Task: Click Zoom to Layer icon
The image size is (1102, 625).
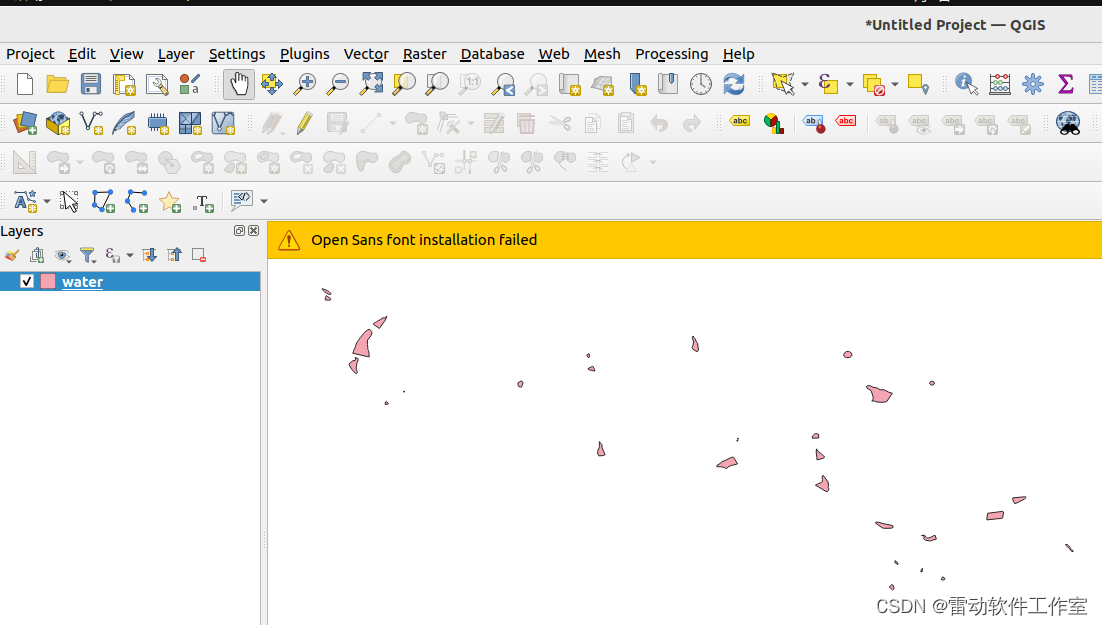Action: (437, 84)
